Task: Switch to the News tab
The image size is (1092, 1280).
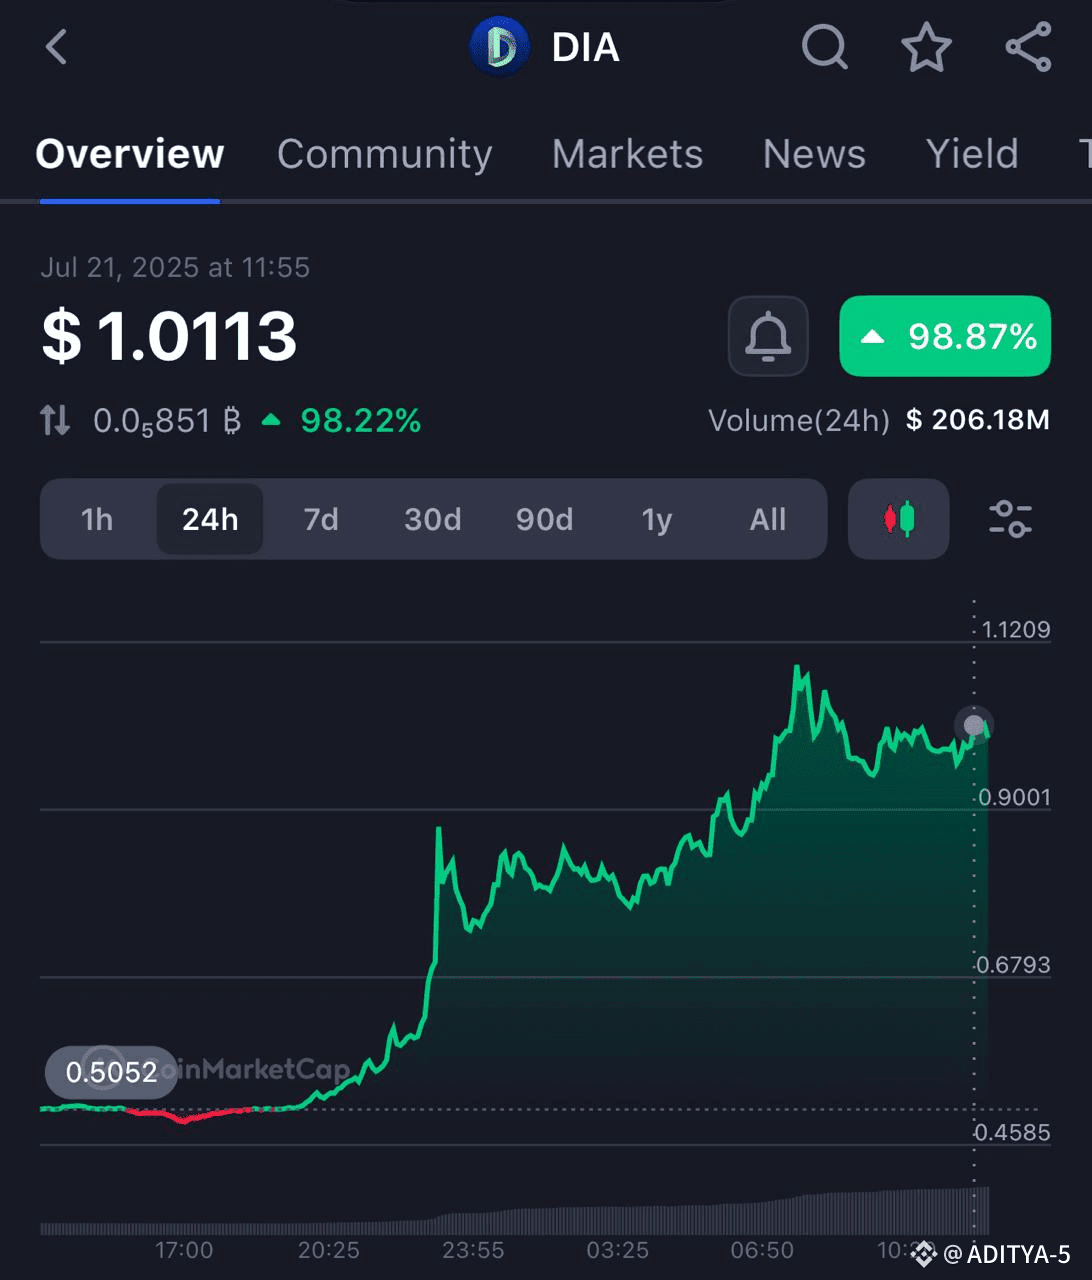Action: 814,154
